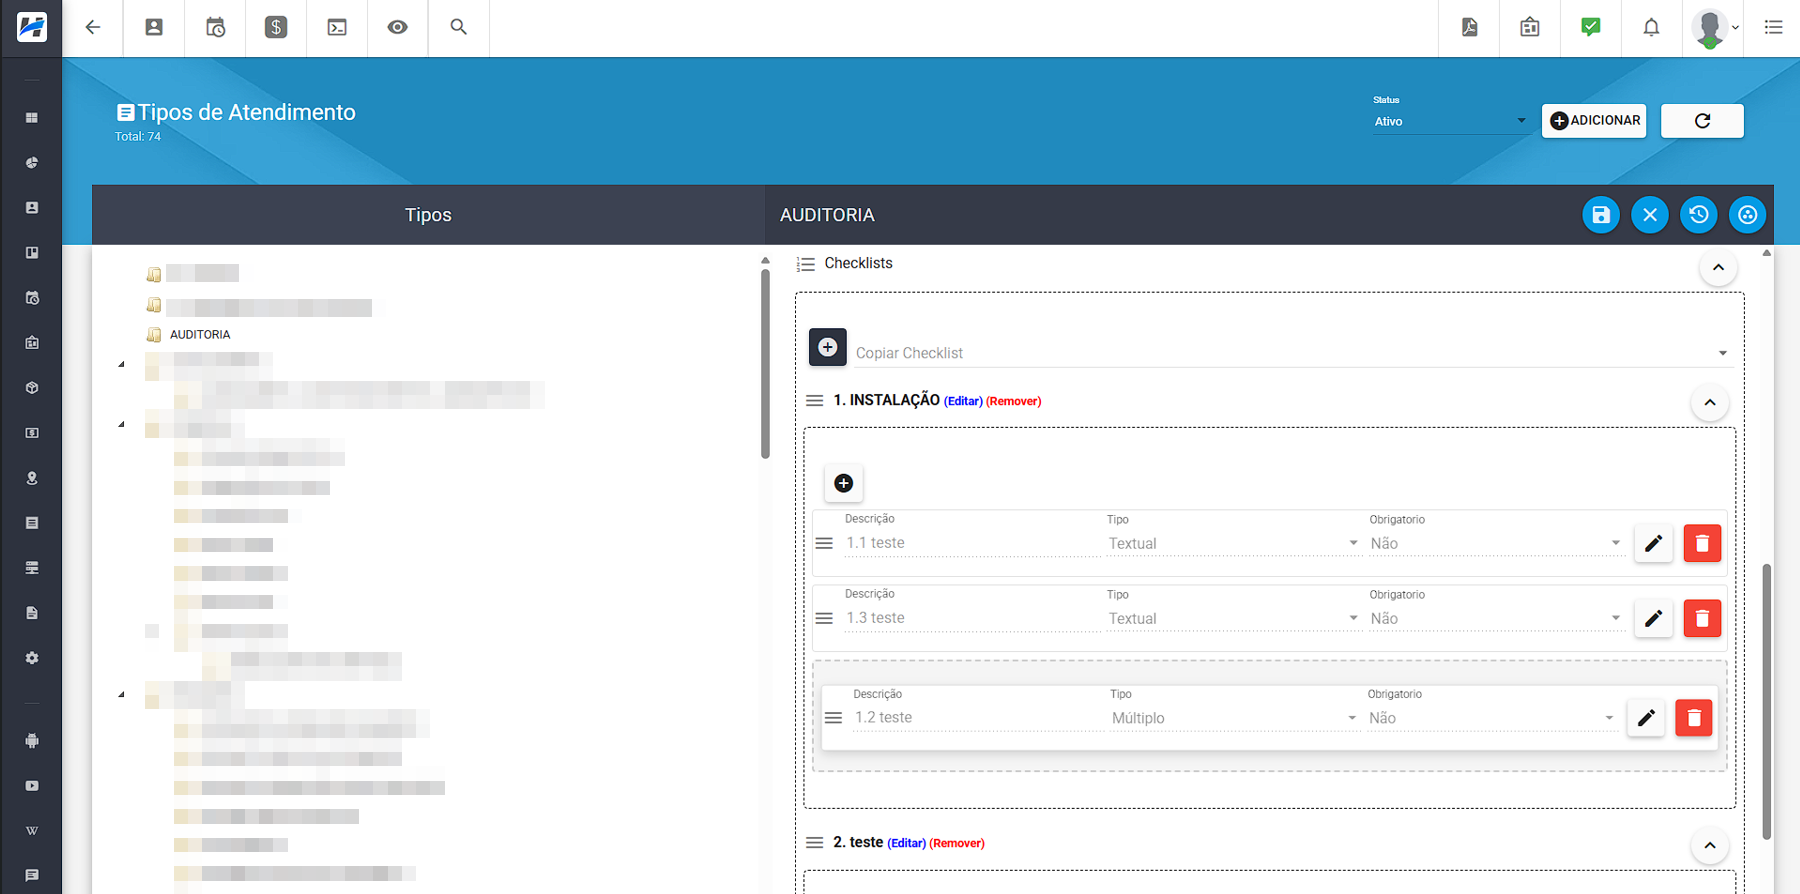Open search magnifier in top toolbar
This screenshot has height=894, width=1800.
458,27
